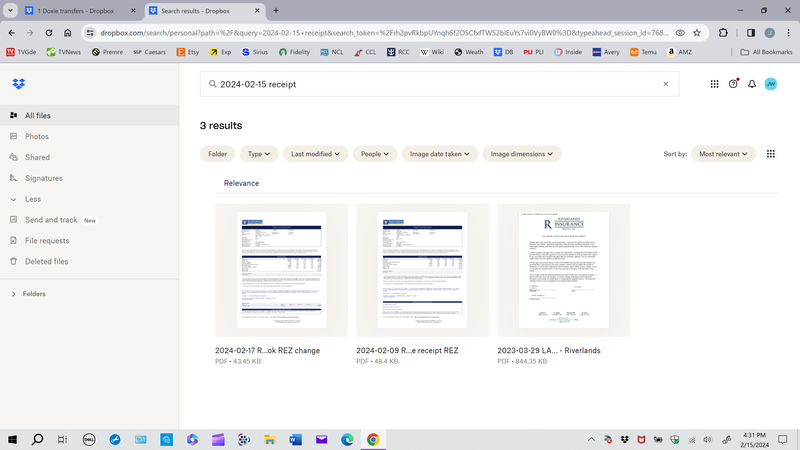
Task: Open the Temu bookmark
Action: pos(643,52)
